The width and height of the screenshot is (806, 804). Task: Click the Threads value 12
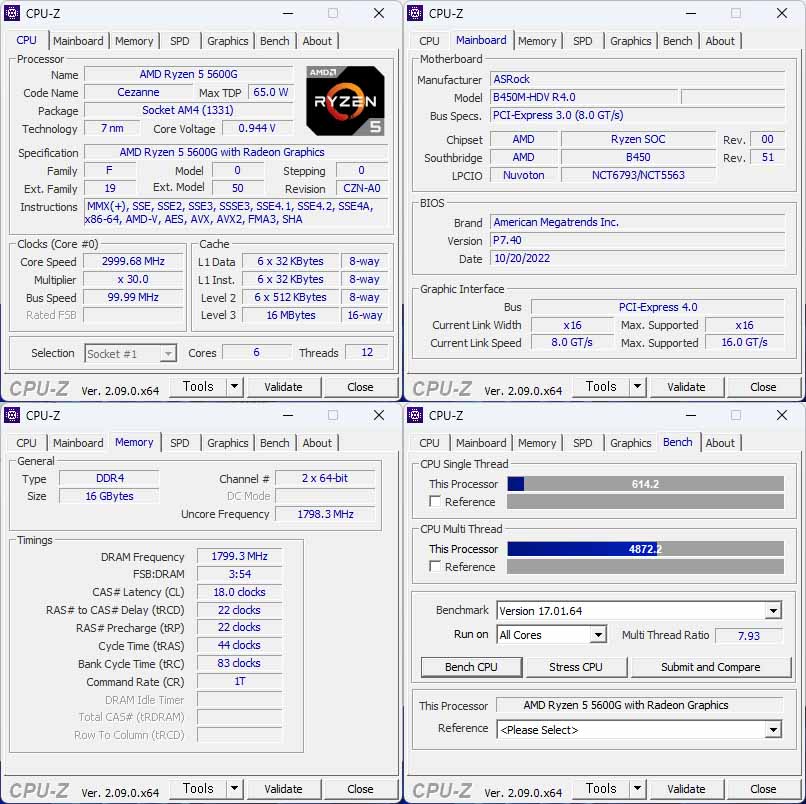click(367, 352)
